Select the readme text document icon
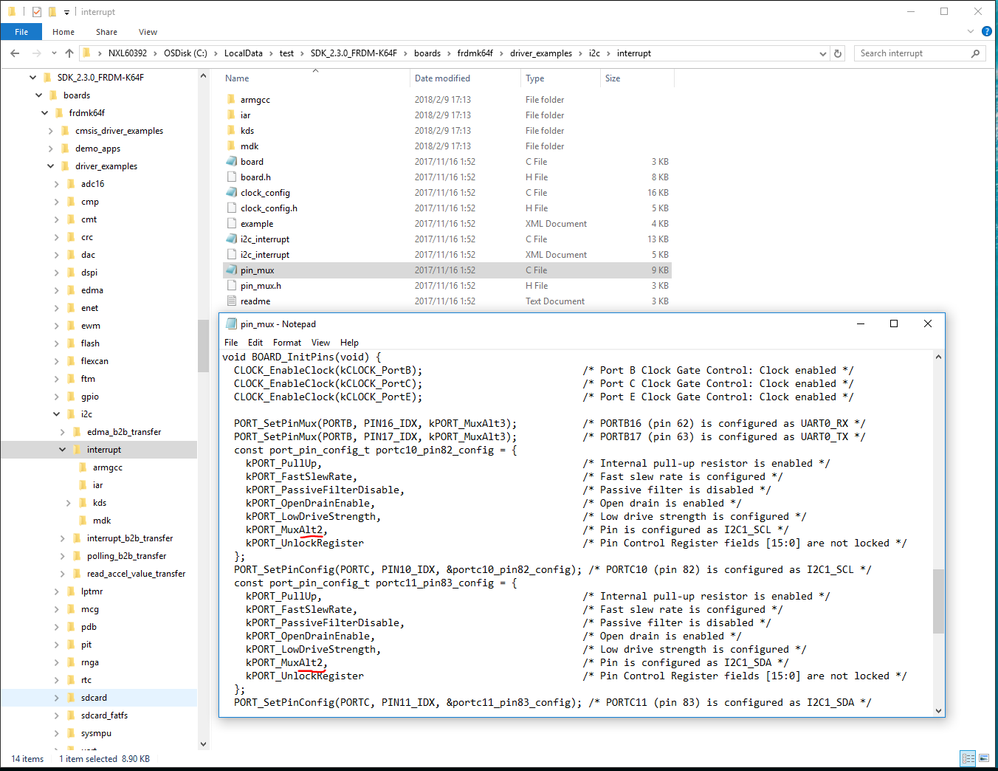Viewport: 998px width, 771px height. 231,301
